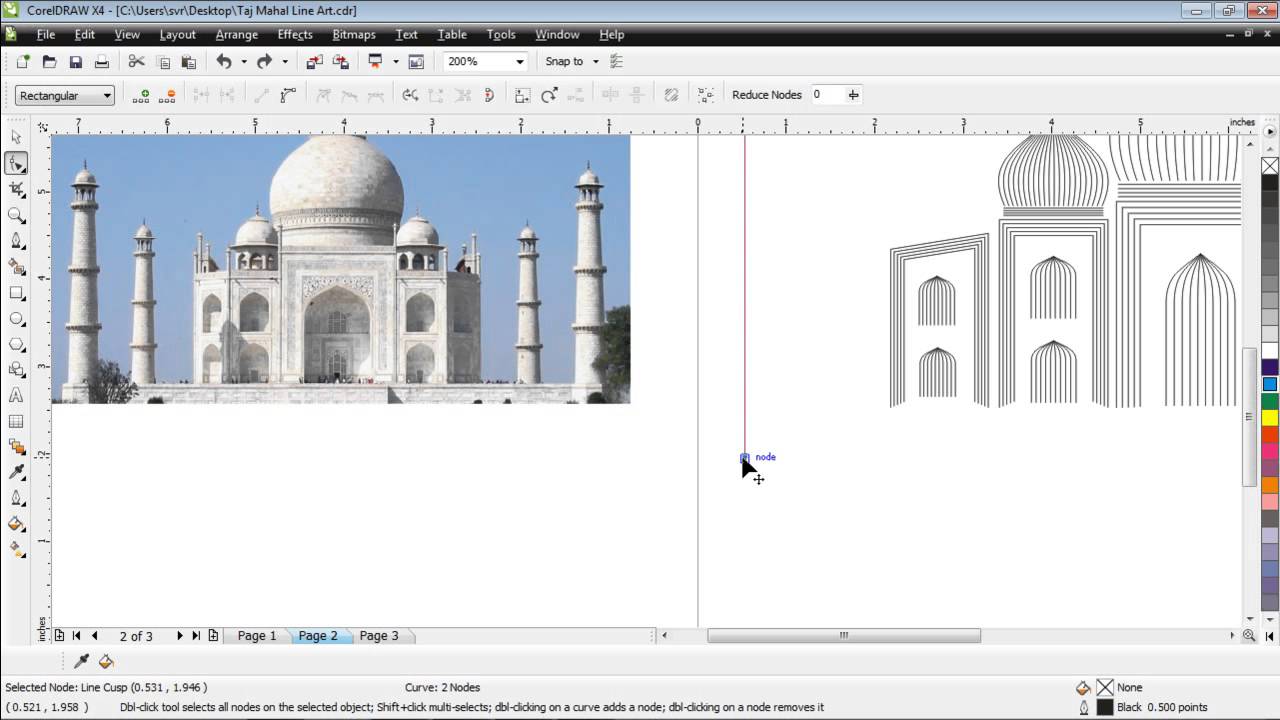Select the Smart Fill tool

(16, 267)
